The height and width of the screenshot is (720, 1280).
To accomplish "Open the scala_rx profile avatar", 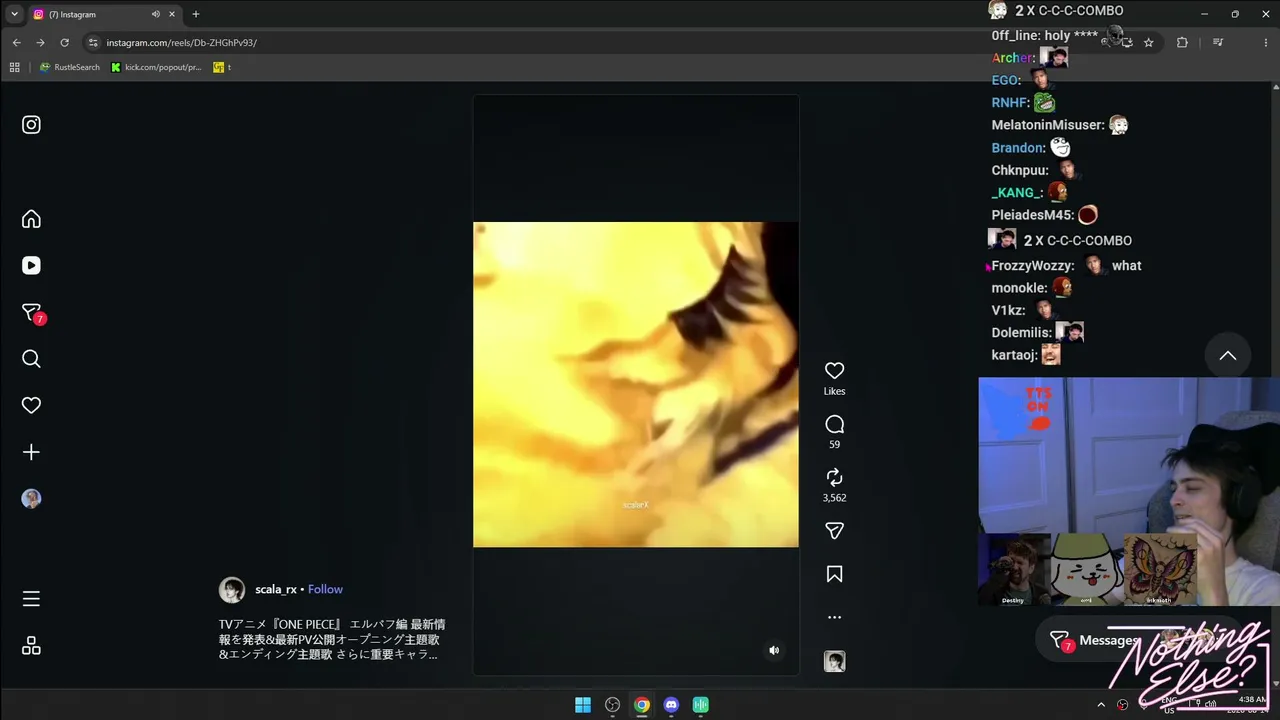I will point(232,590).
